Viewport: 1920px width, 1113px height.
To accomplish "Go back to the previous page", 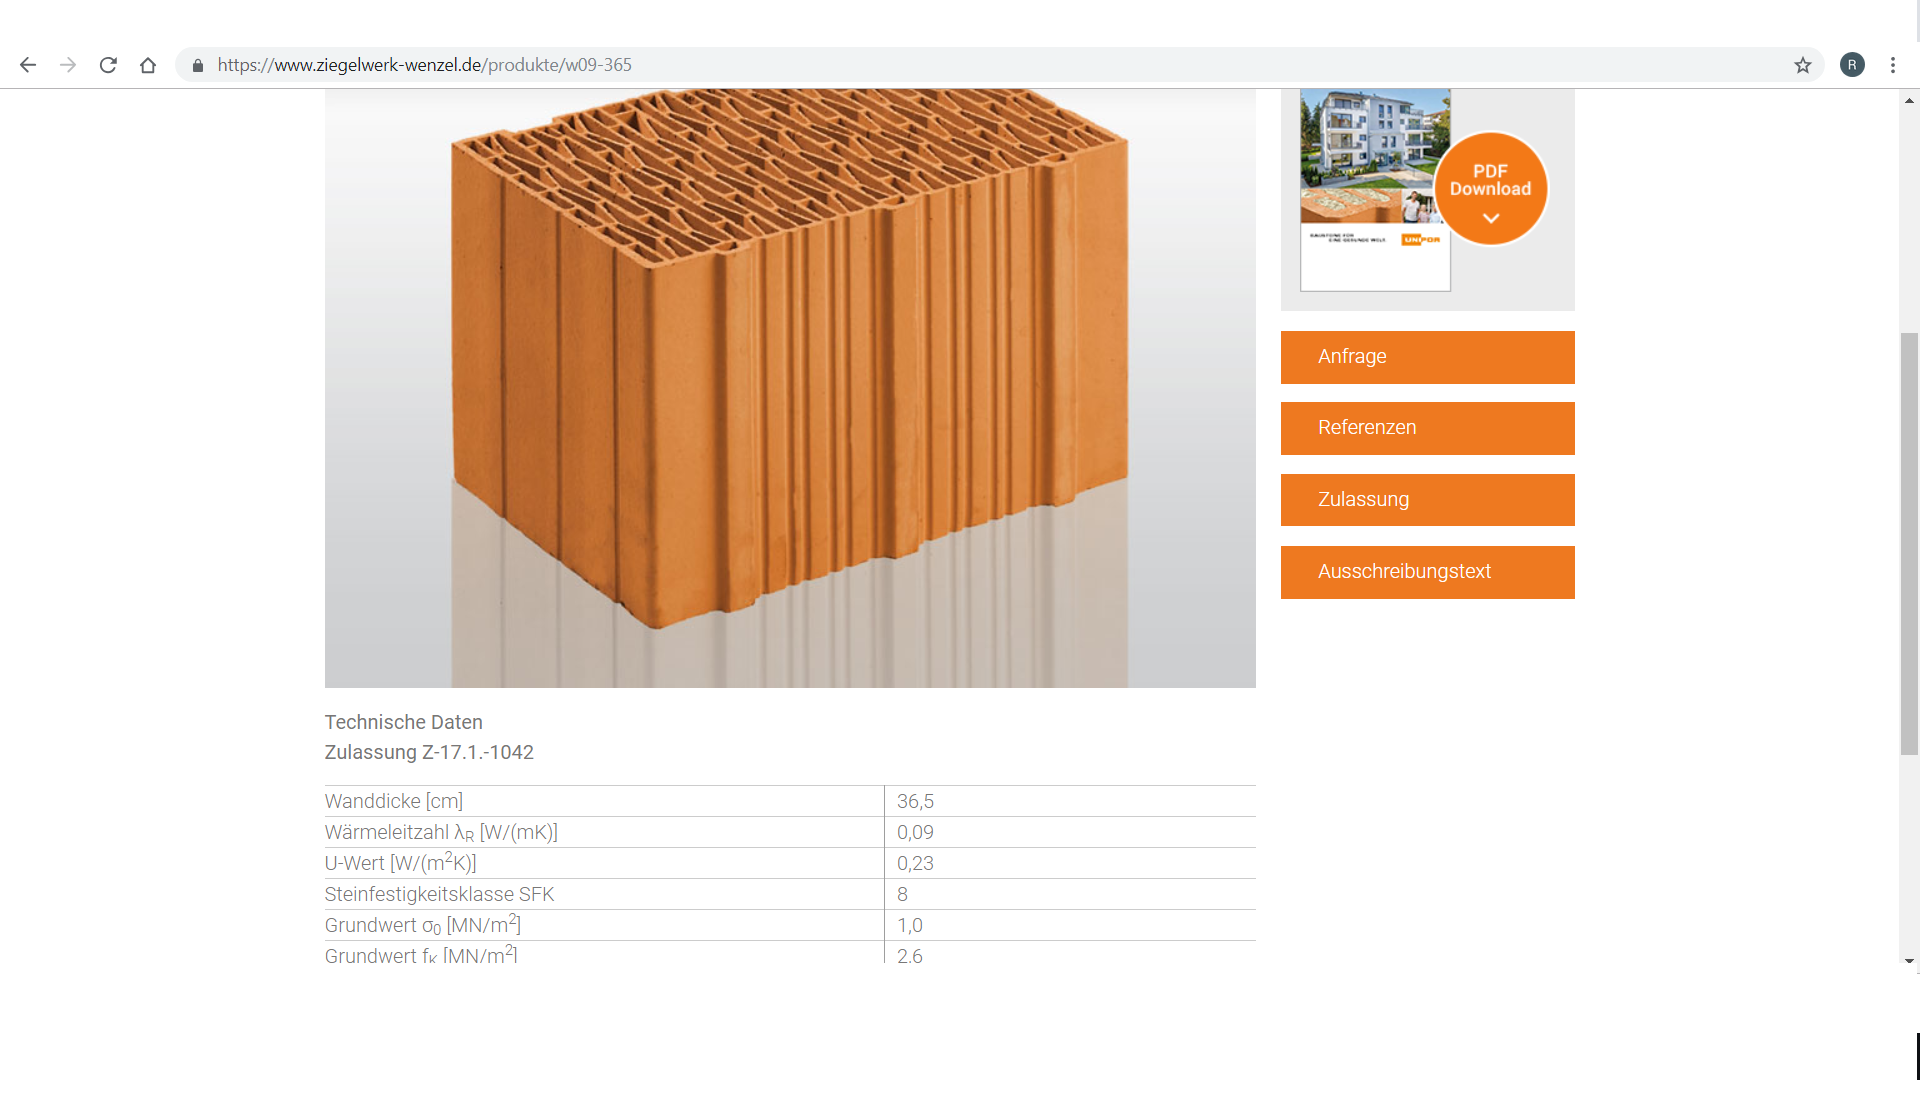I will 28,65.
